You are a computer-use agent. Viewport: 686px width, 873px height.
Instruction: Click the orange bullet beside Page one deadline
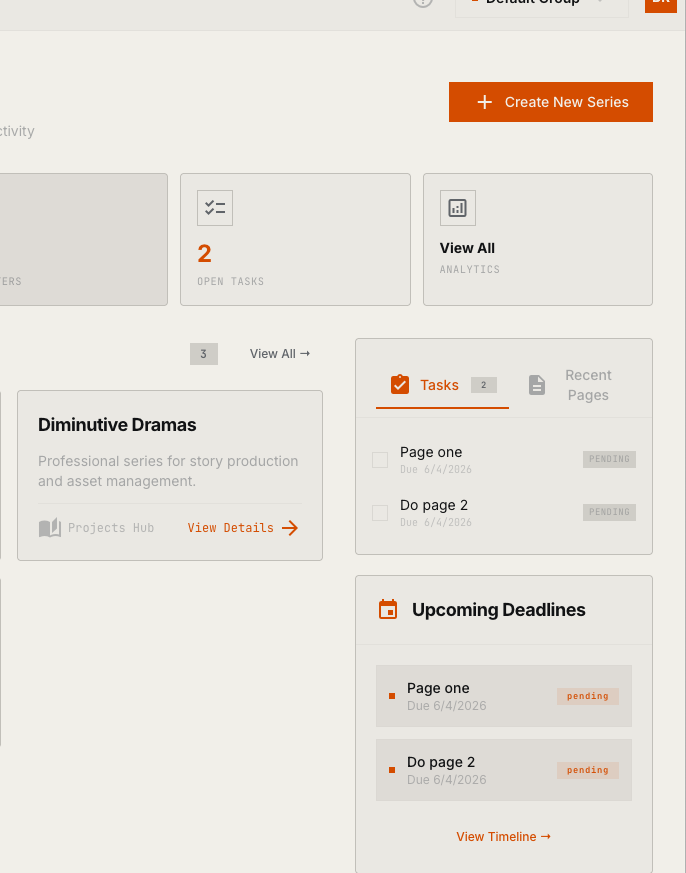pos(392,696)
